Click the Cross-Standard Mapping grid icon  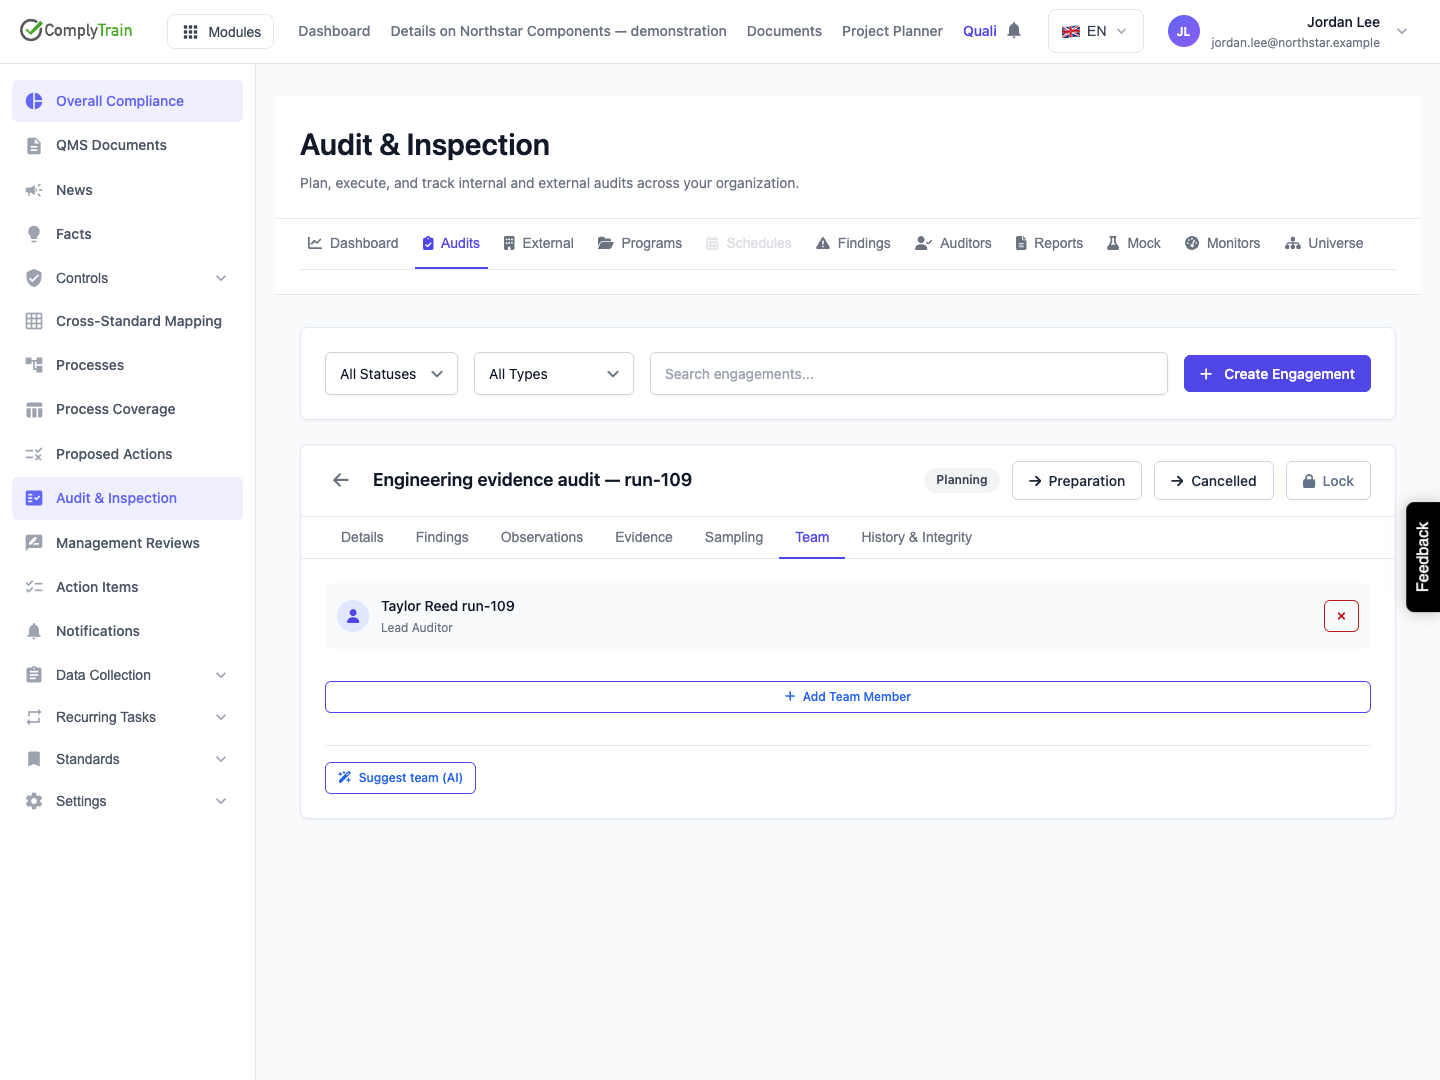click(x=34, y=321)
